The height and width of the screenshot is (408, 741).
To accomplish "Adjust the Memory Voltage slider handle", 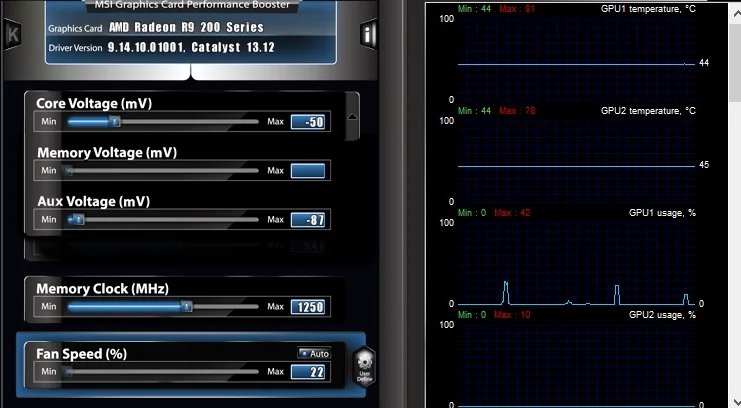I will point(69,171).
